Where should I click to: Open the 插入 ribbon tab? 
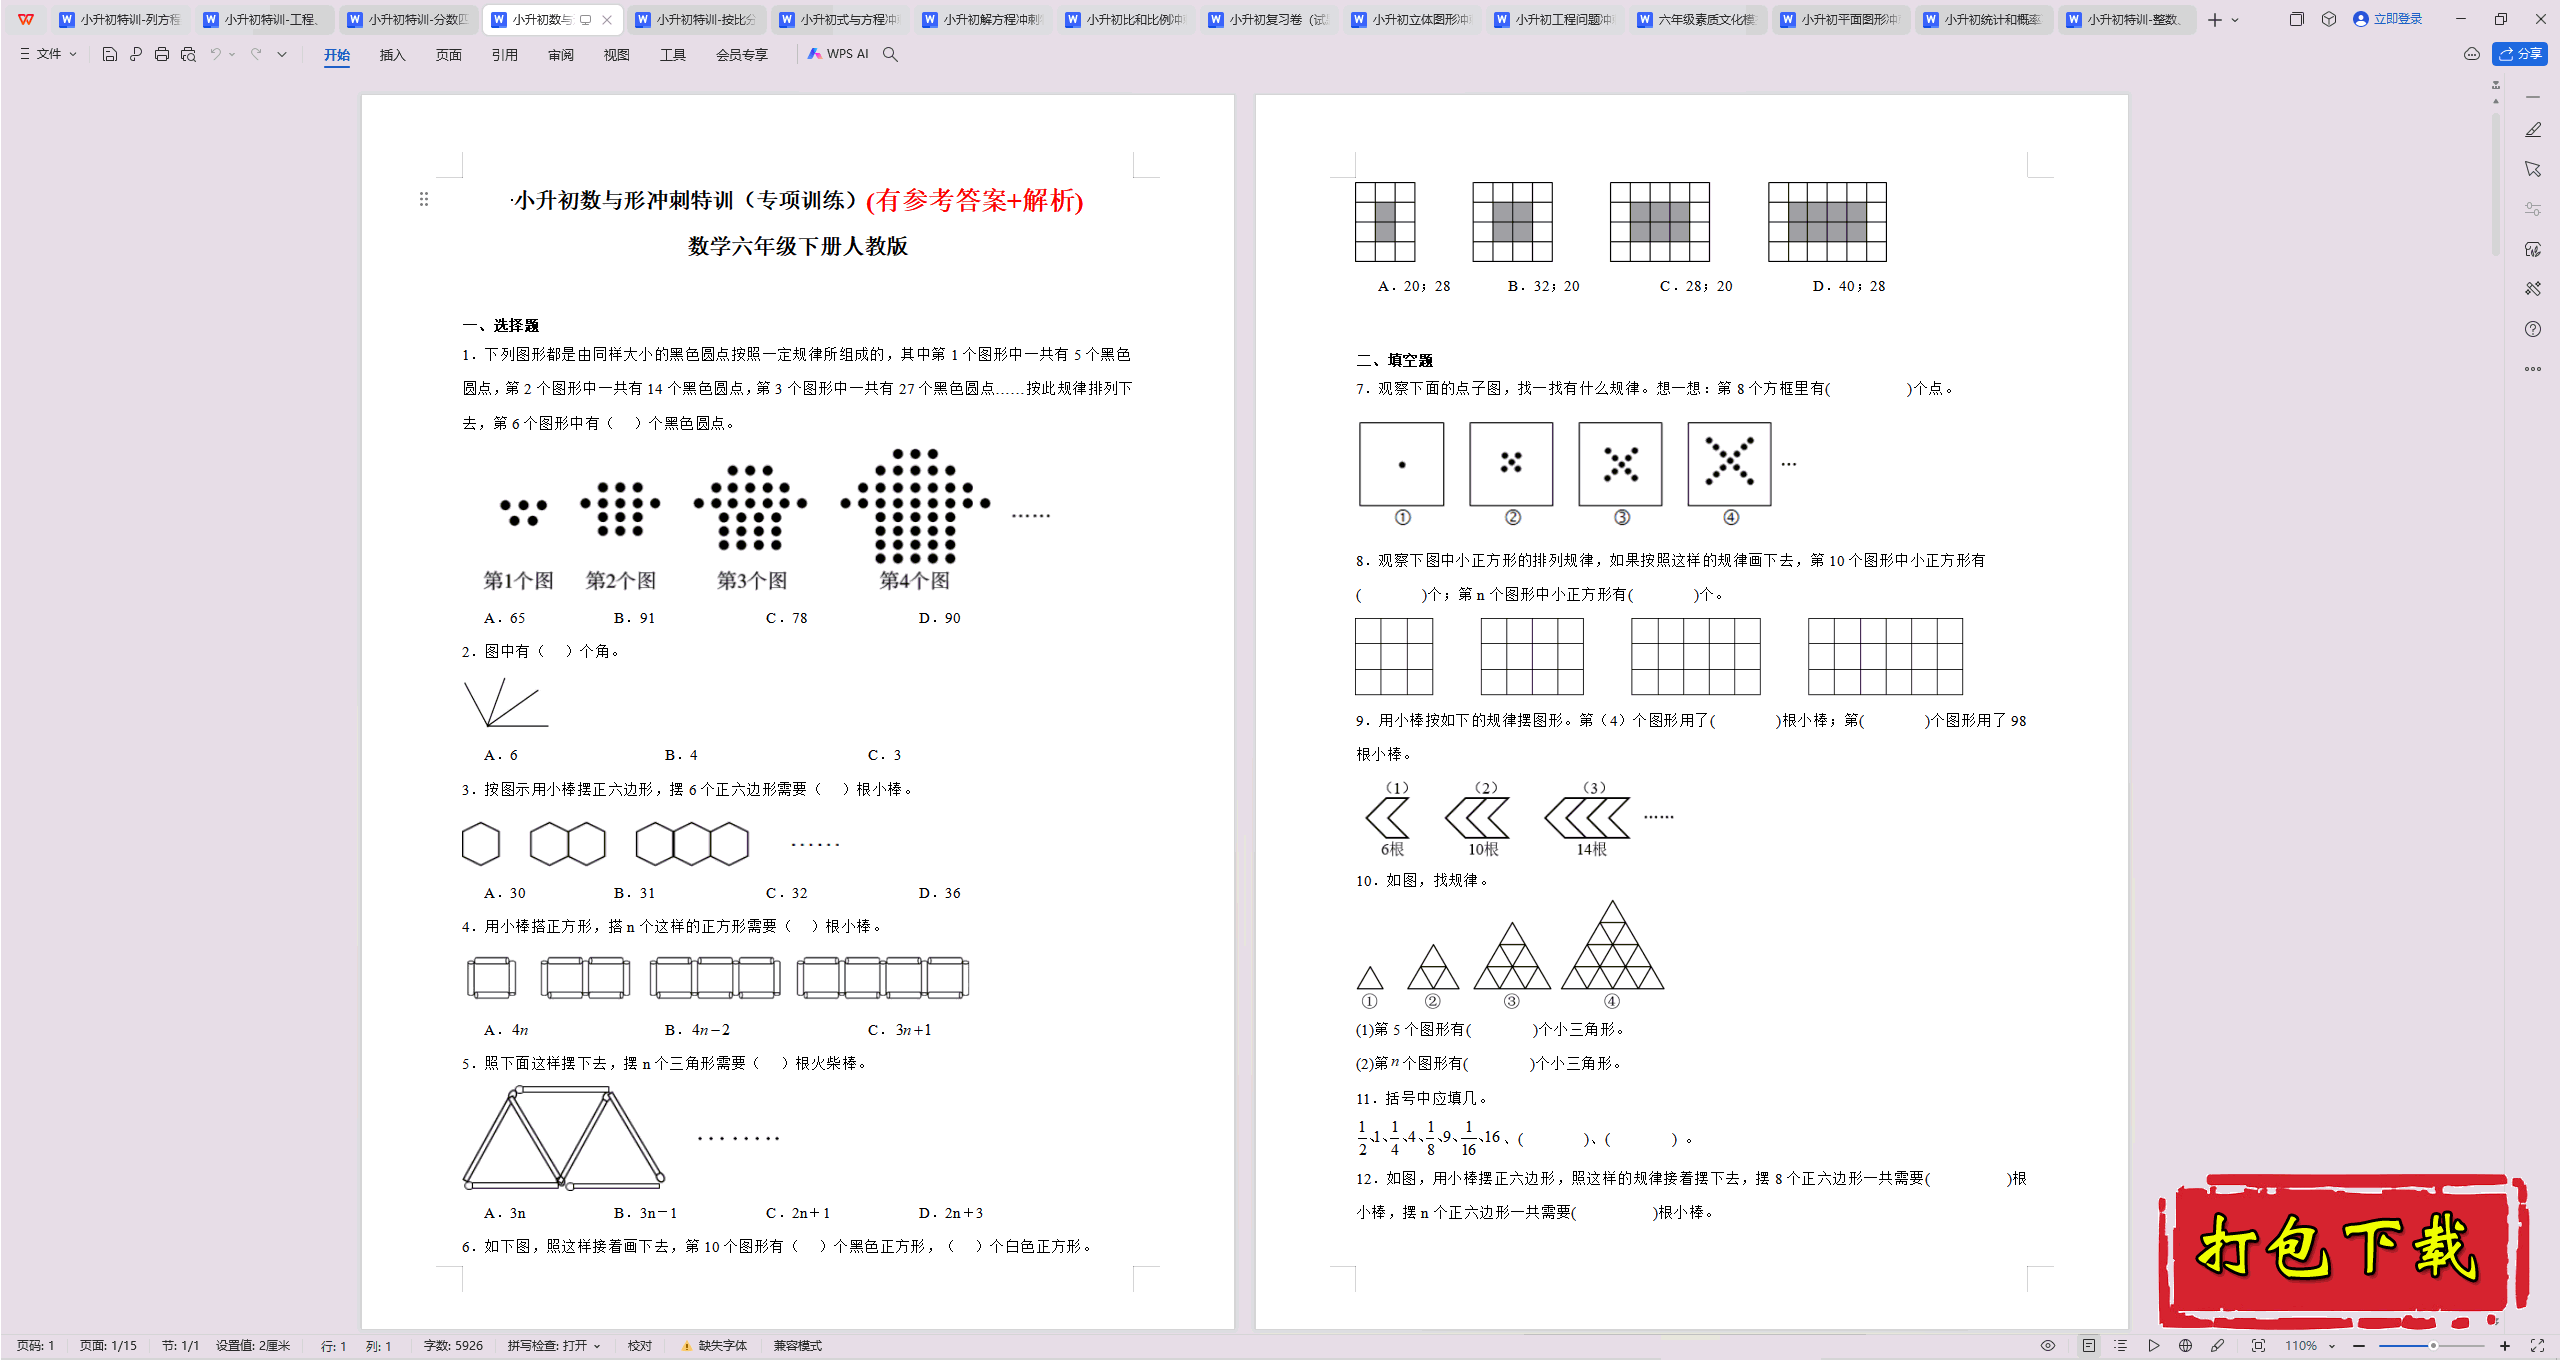(393, 55)
